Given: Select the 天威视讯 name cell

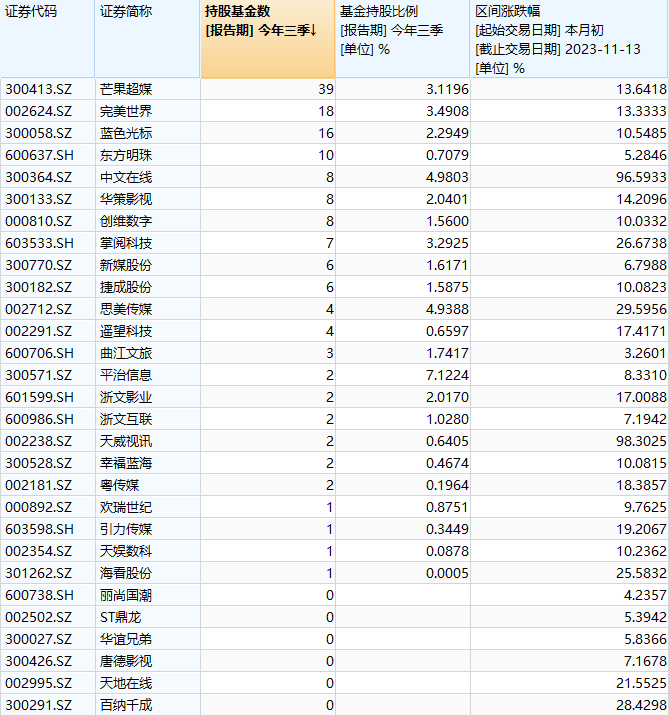Looking at the screenshot, I should point(126,441).
